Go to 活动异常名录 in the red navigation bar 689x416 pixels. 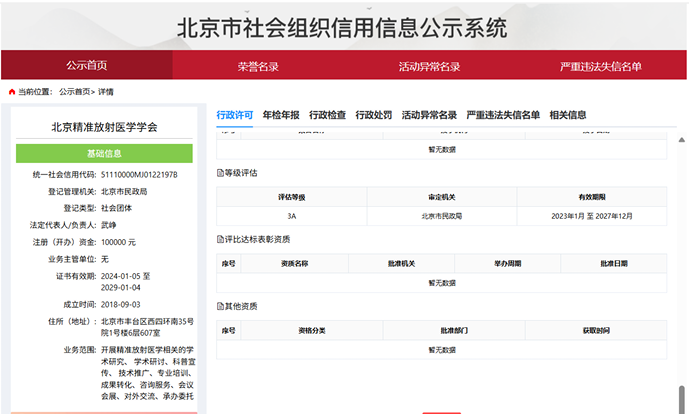pos(430,66)
